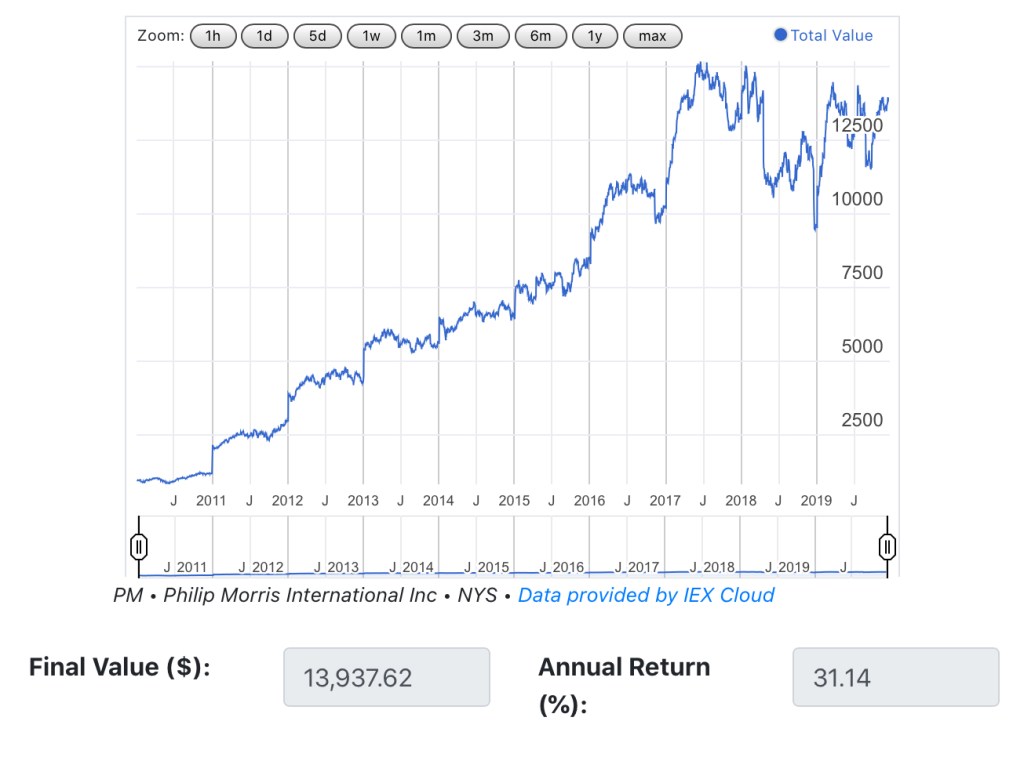Switch zoom to 1w
The width and height of the screenshot is (1024, 768).
(371, 36)
